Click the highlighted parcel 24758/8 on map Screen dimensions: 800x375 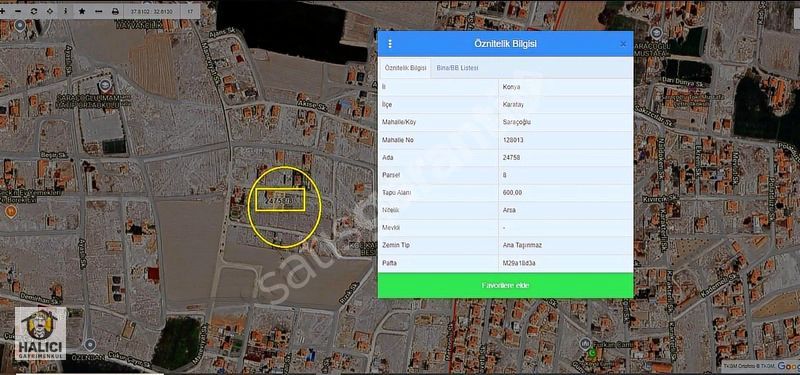coord(280,199)
